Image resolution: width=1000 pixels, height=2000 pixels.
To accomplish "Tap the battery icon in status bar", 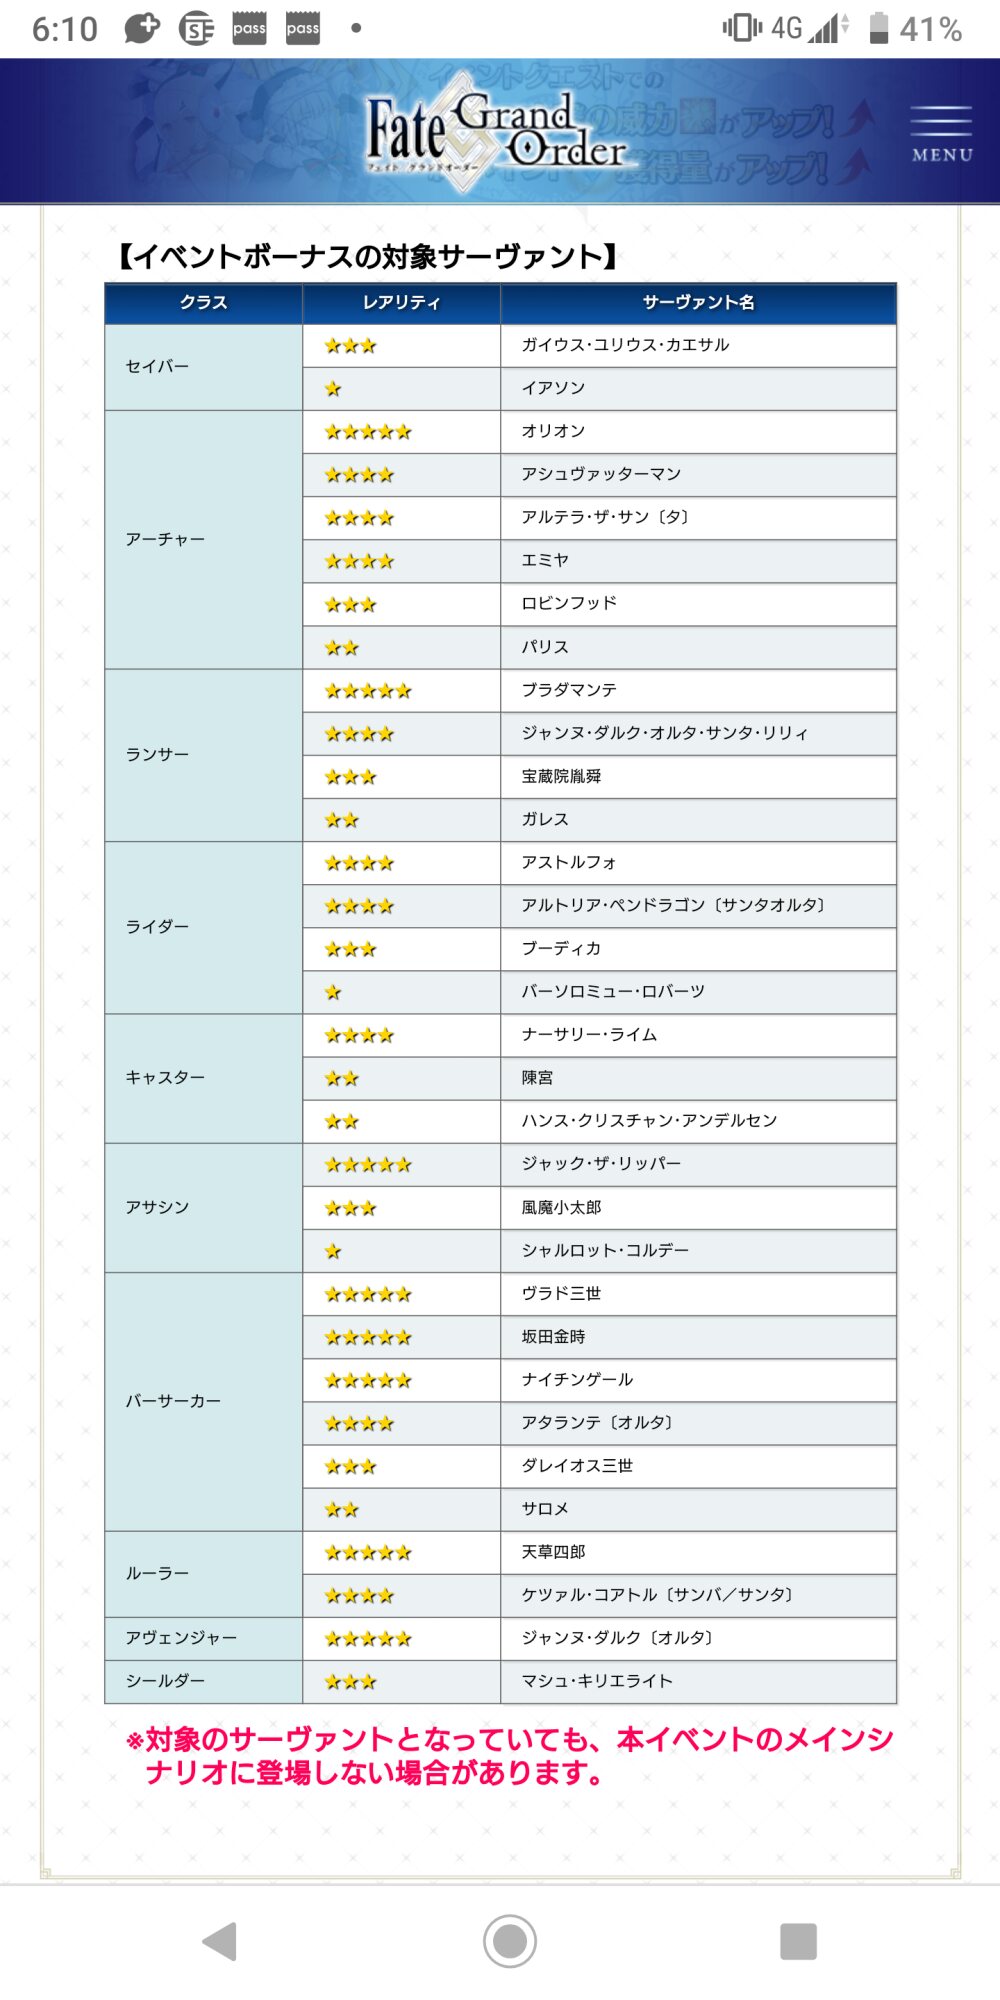I will point(879,28).
